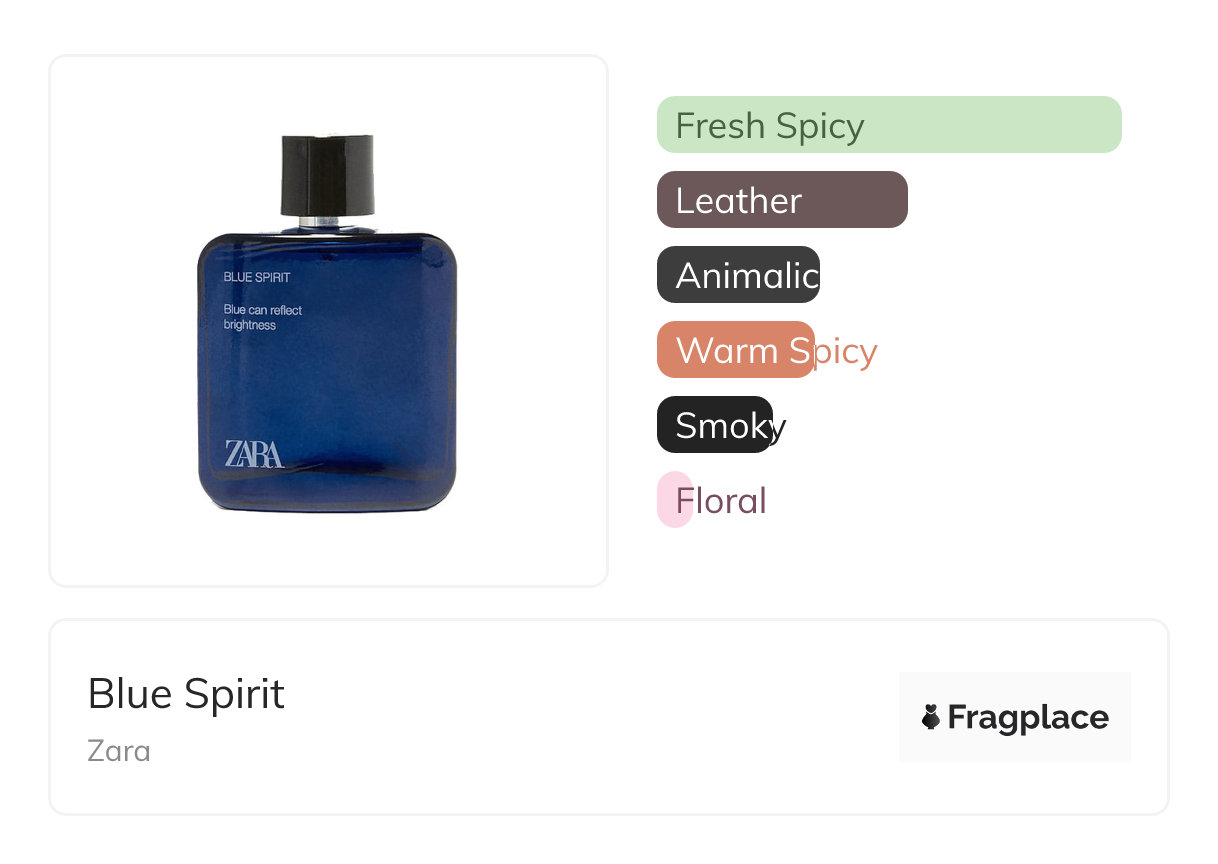1218x864 pixels.
Task: Open the Zara brand name under the title
Action: 119,750
